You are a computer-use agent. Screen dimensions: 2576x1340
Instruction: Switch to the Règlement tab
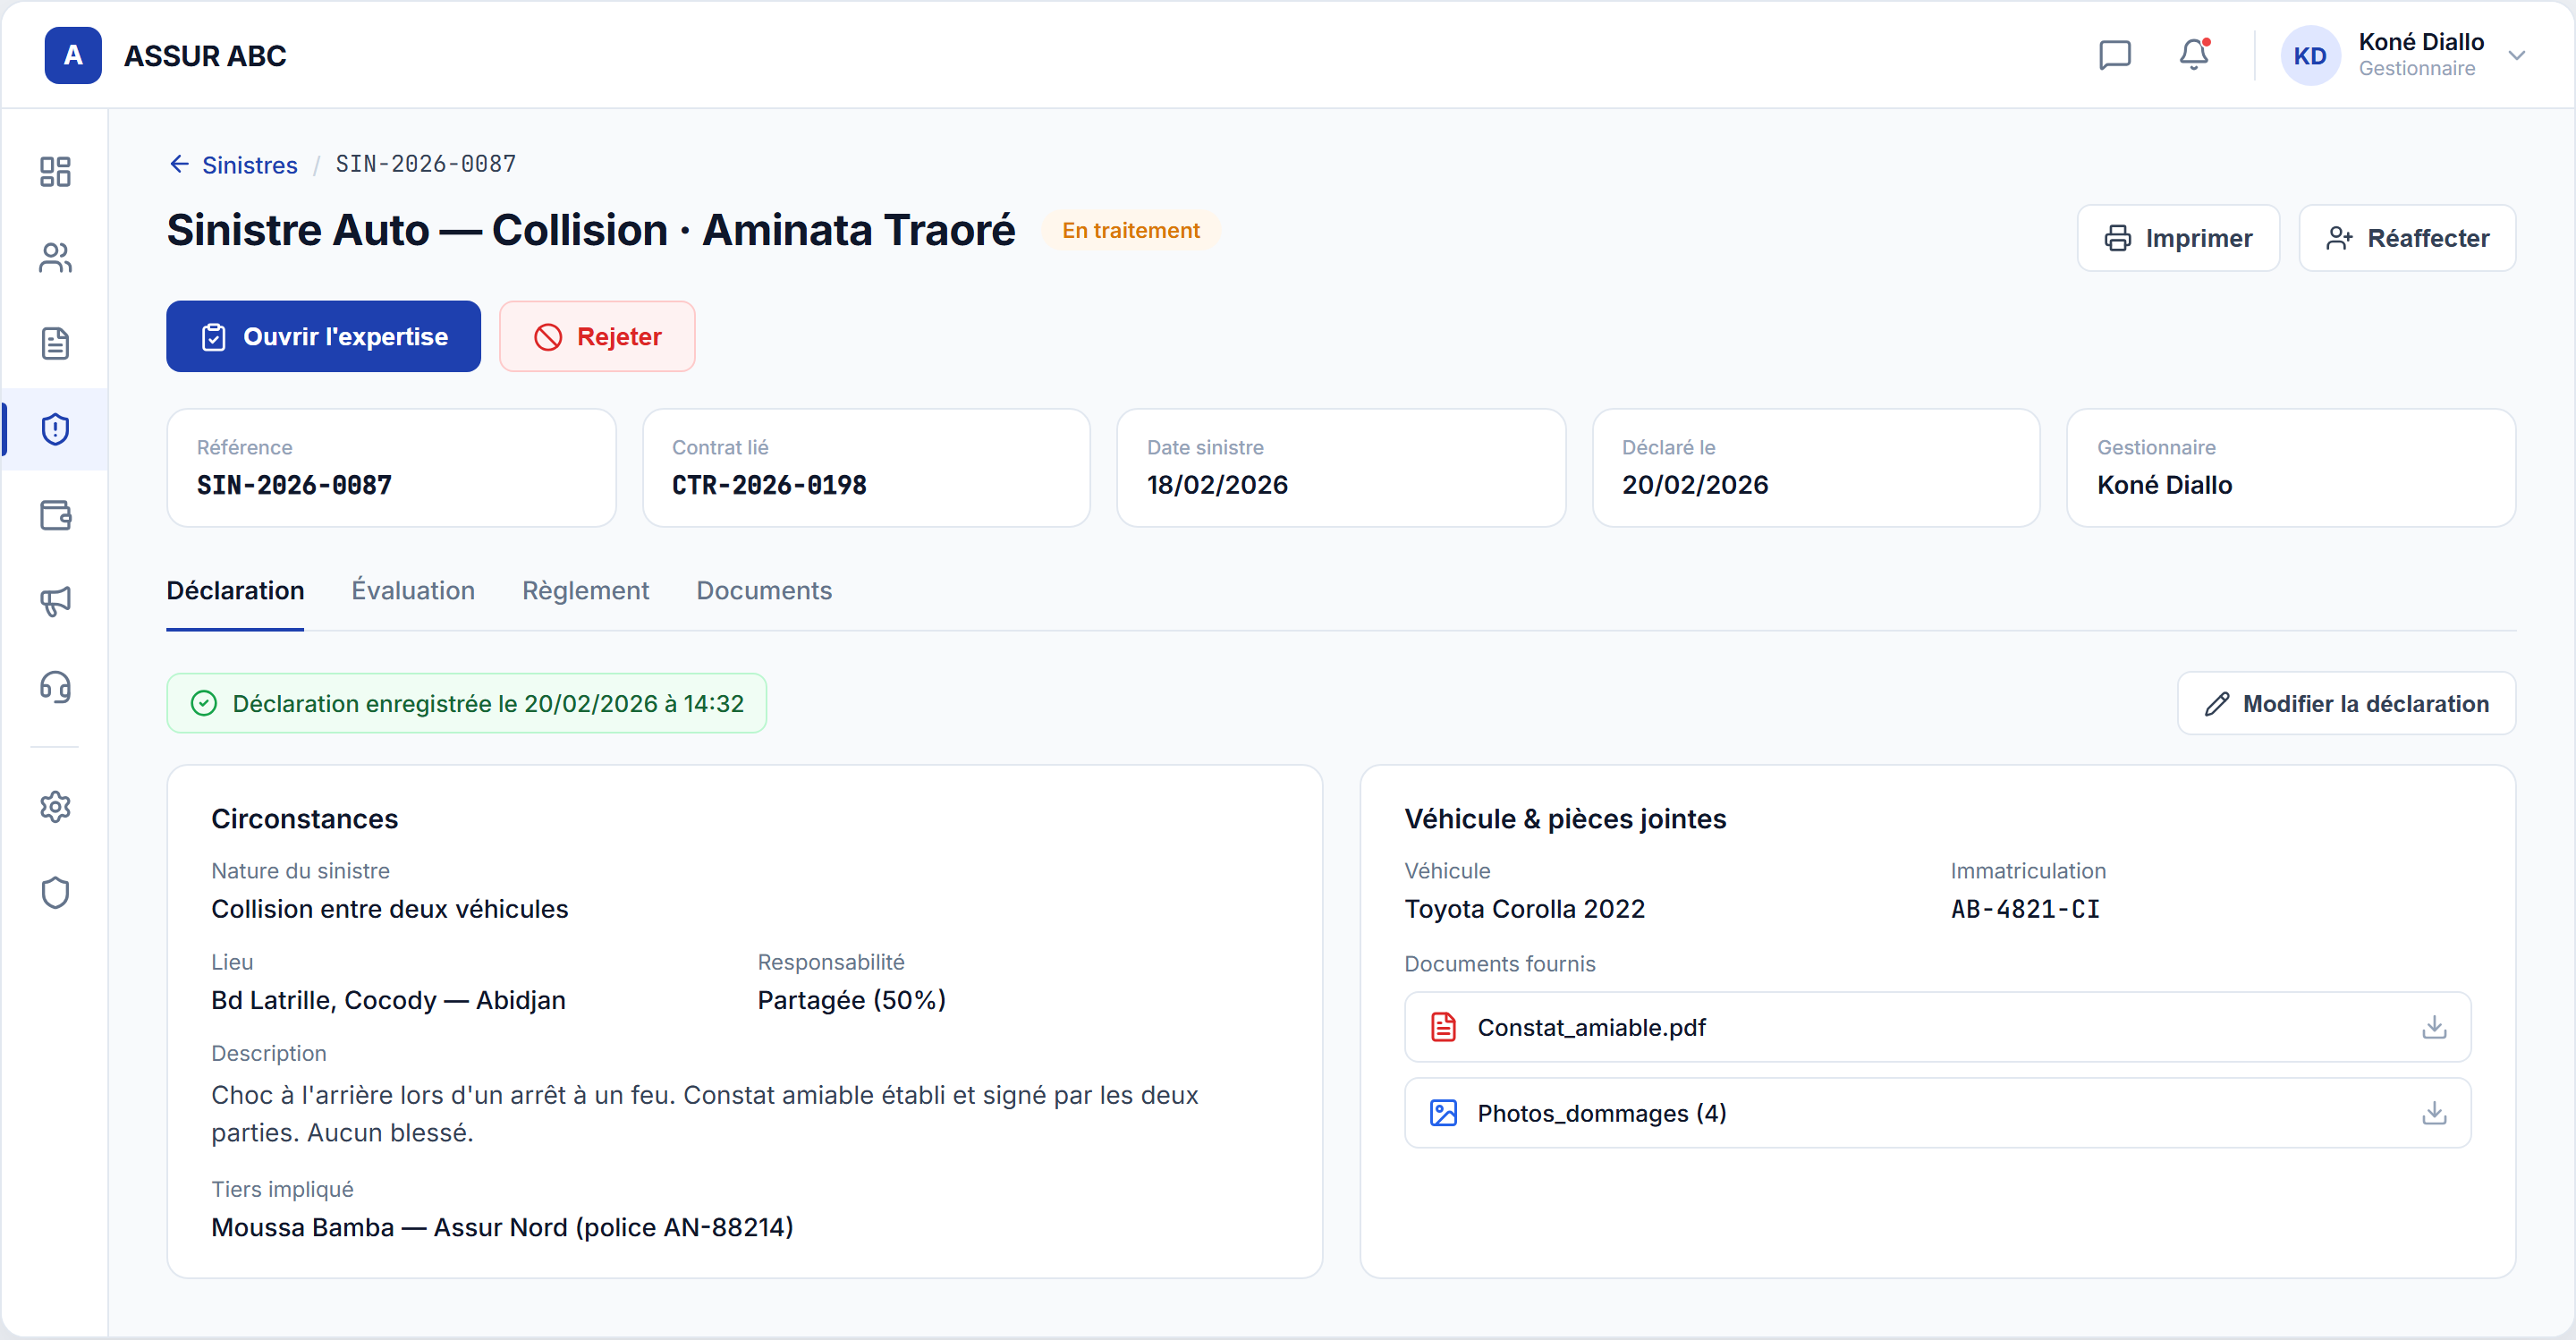tap(585, 591)
